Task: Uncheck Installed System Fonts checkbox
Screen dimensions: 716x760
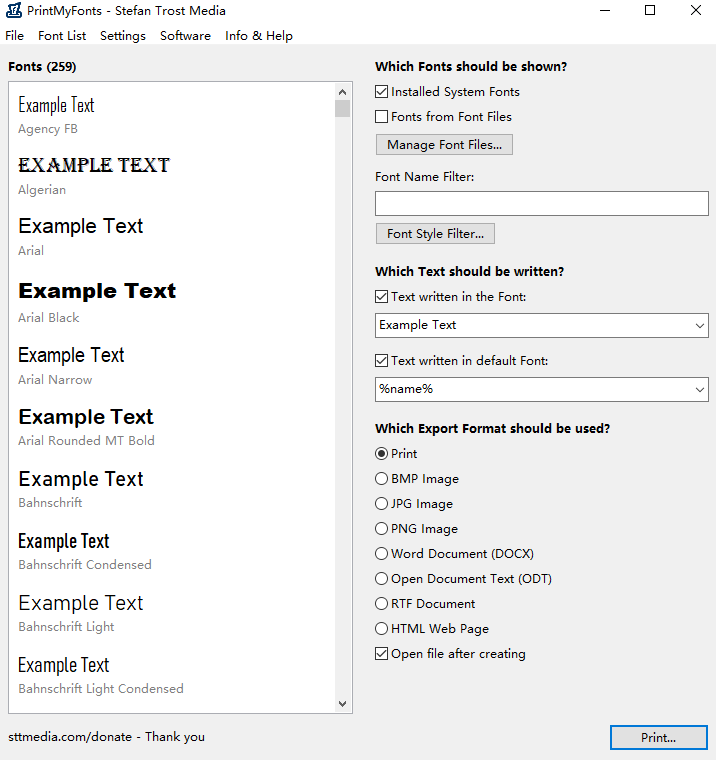Action: [x=382, y=92]
